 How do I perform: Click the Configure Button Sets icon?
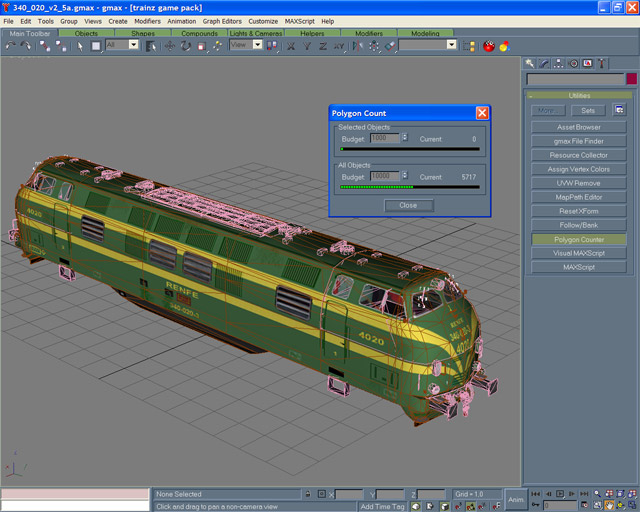pyautogui.click(x=620, y=110)
